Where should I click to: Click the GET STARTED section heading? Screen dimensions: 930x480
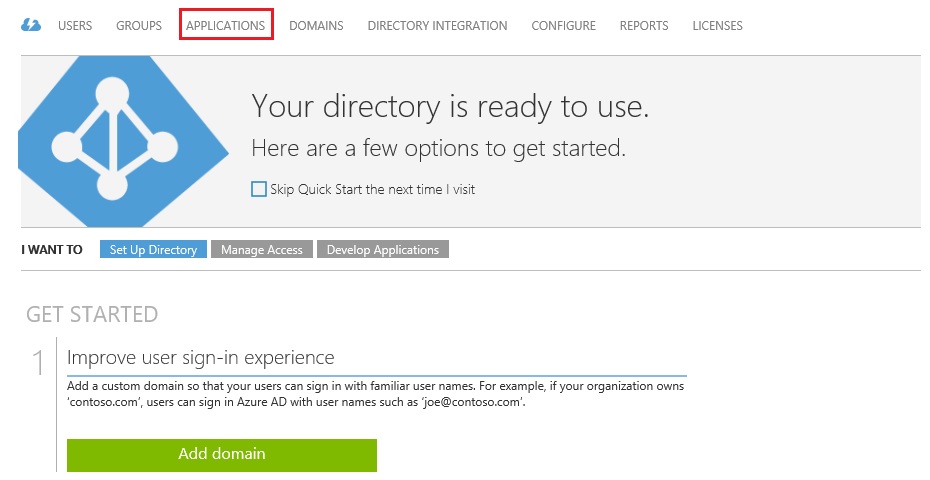[92, 314]
